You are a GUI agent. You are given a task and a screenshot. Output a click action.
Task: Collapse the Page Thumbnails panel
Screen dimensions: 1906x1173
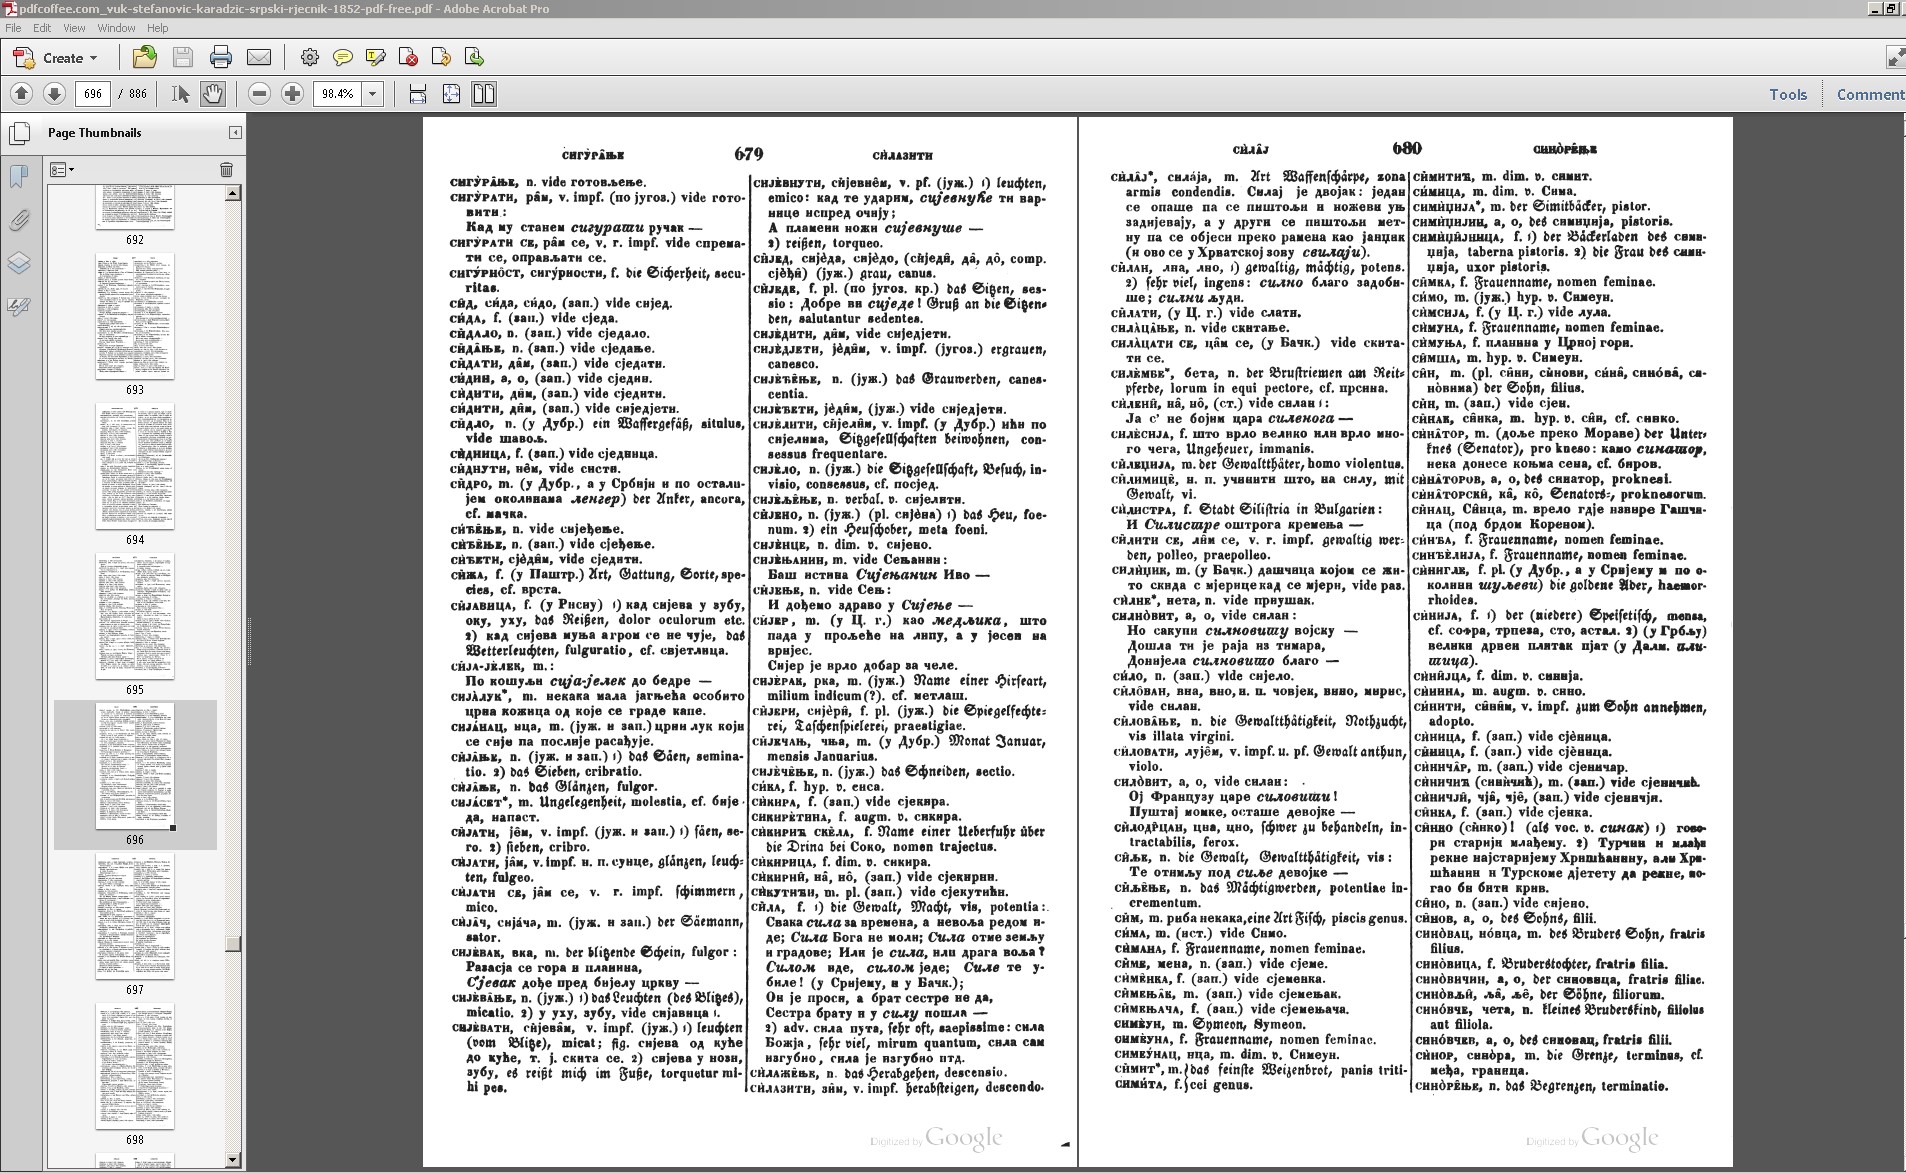click(235, 132)
